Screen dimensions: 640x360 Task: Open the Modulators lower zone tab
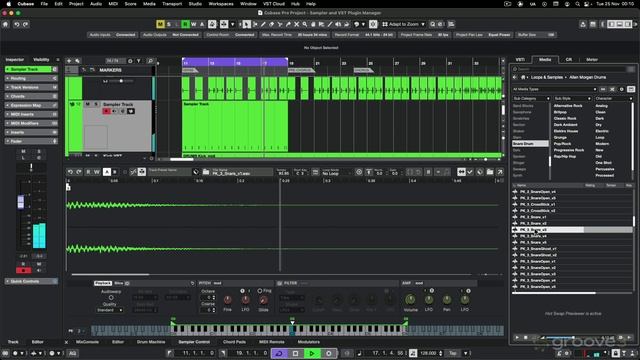(x=309, y=342)
